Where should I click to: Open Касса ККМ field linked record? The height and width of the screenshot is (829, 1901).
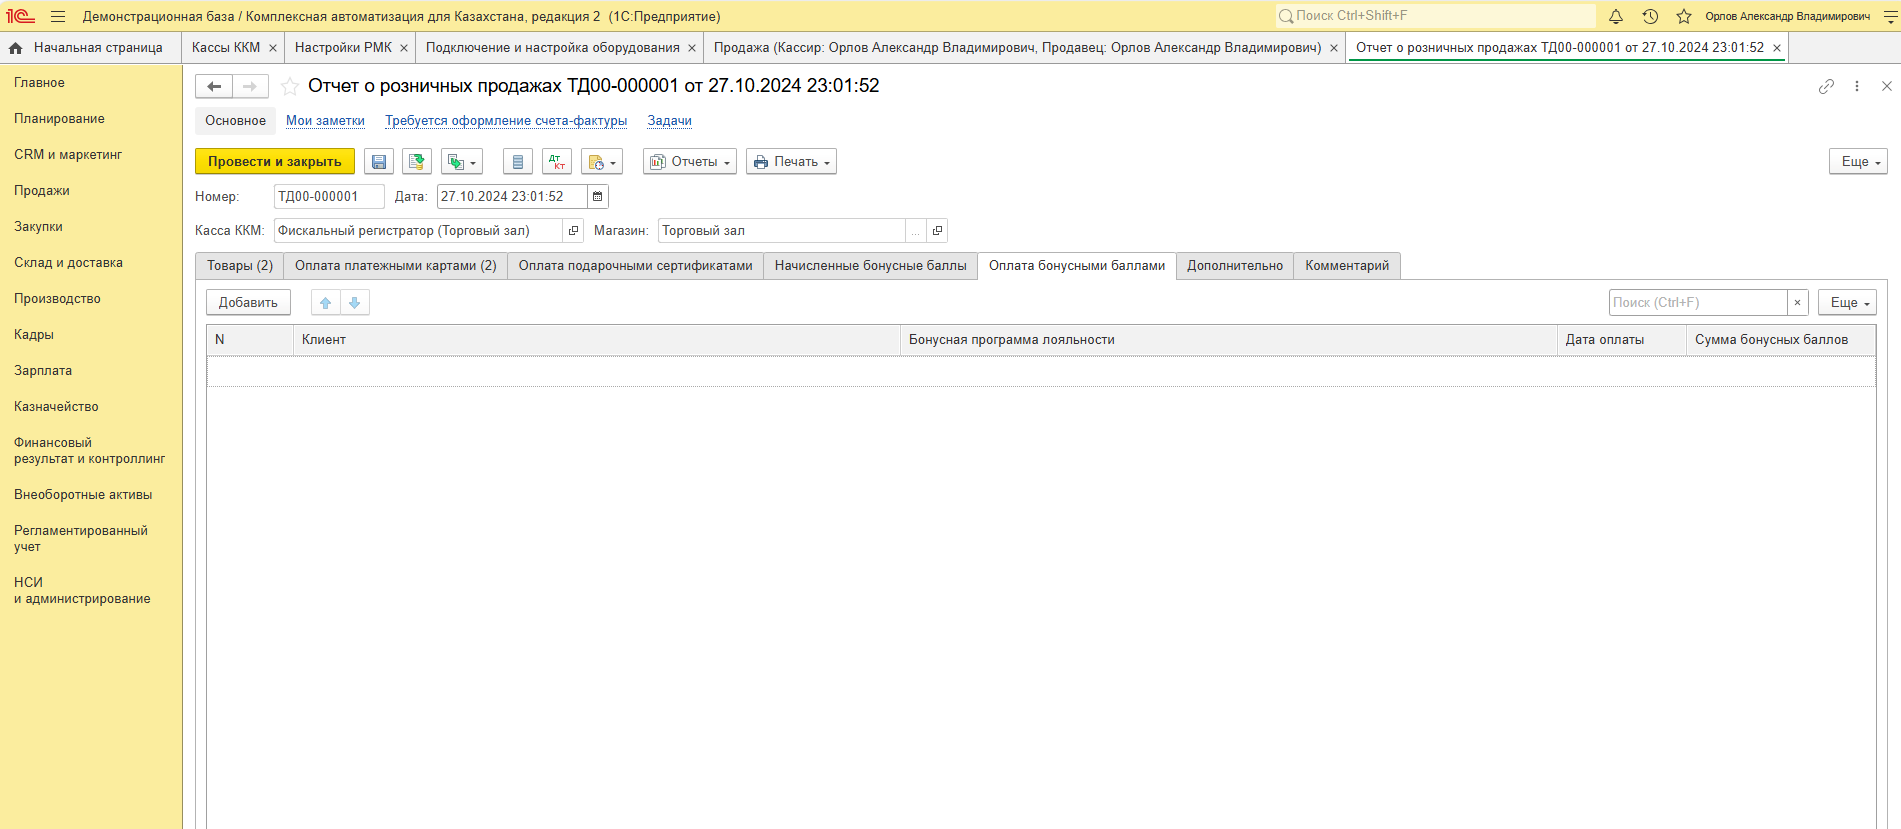click(573, 231)
